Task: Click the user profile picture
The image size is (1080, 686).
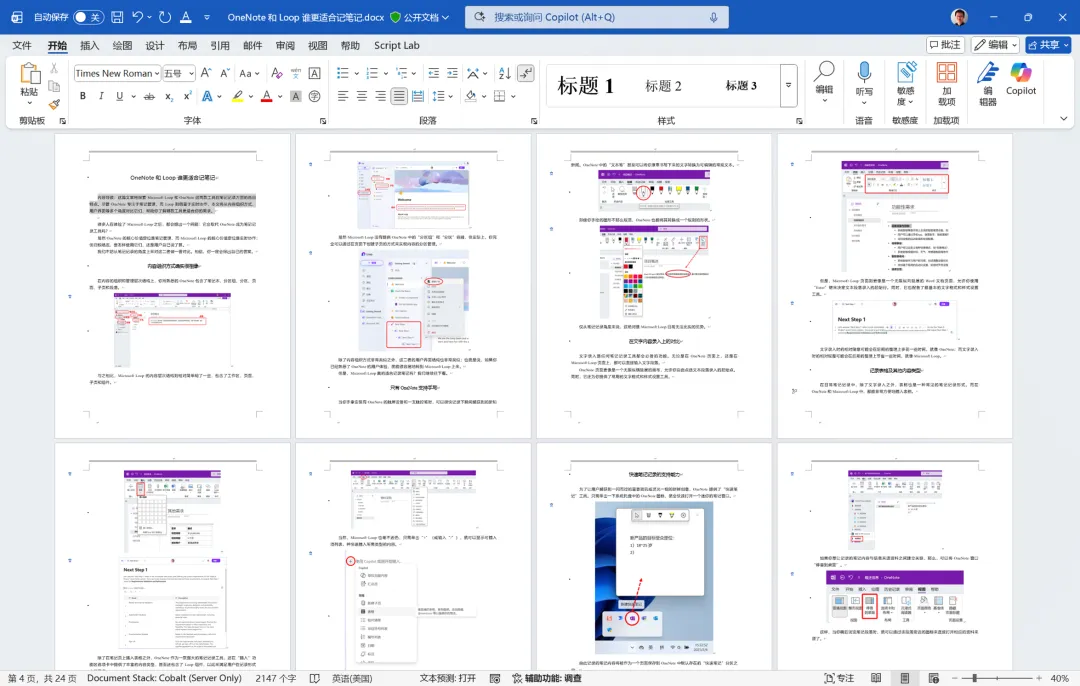Action: (959, 17)
